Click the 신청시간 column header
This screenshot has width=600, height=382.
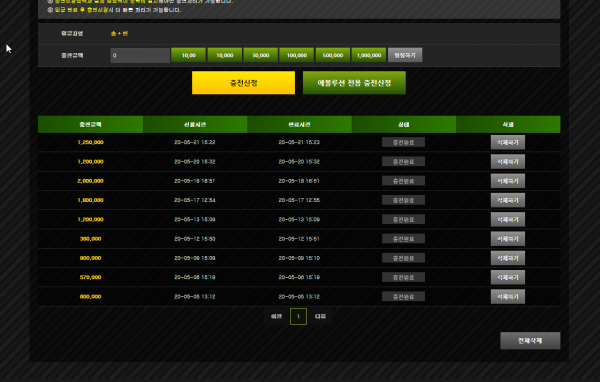(x=195, y=124)
